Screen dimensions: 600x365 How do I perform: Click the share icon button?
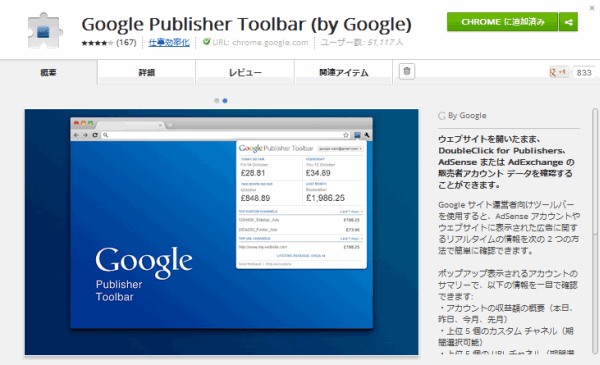[x=568, y=22]
